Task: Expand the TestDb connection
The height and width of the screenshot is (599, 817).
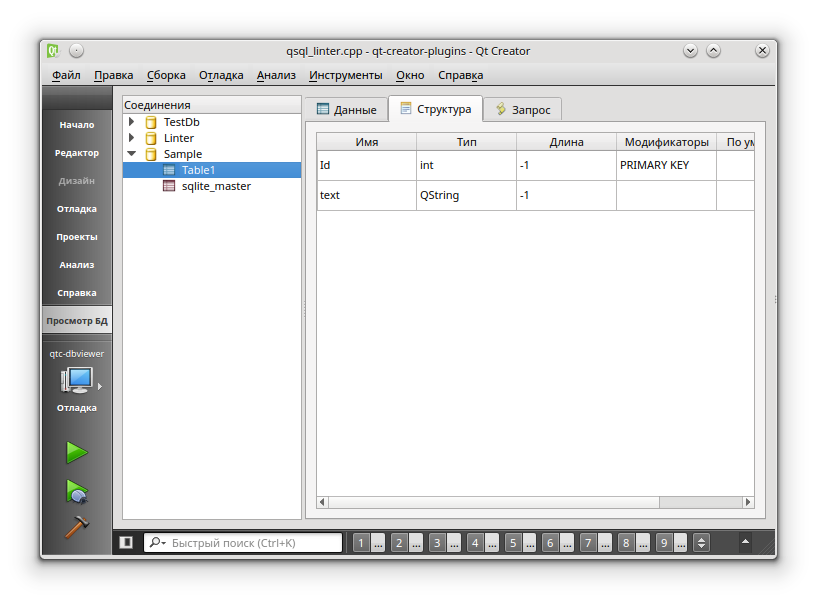Action: coord(132,122)
